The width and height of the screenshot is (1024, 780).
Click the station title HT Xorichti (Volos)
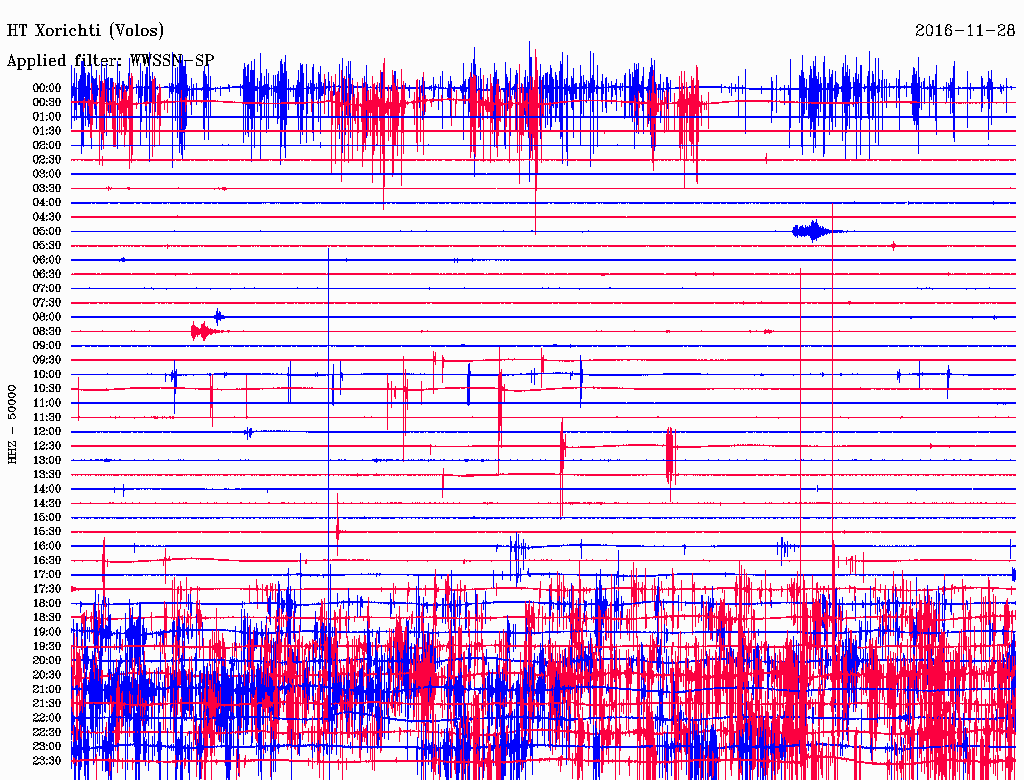85,31
